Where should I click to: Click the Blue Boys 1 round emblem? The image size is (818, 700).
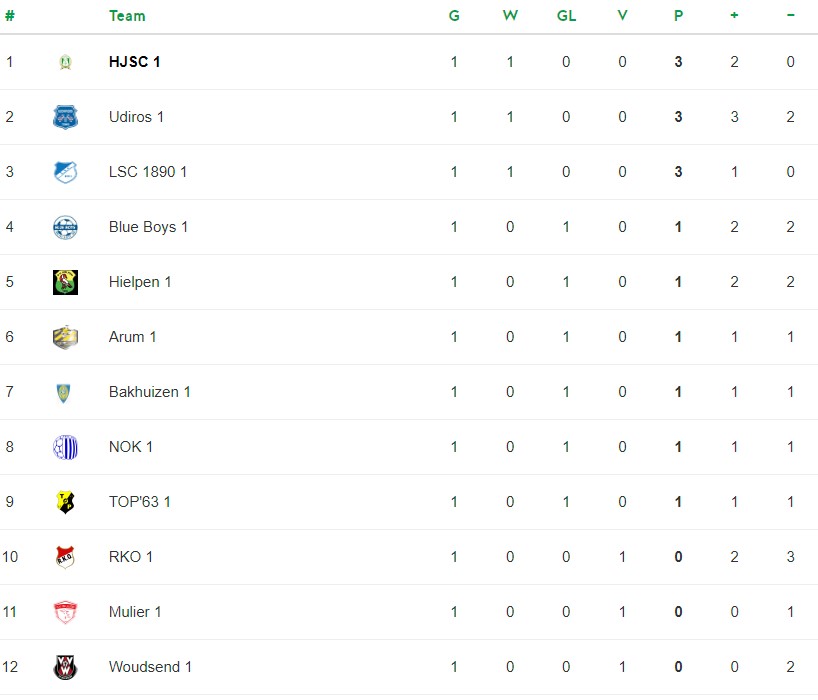65,227
